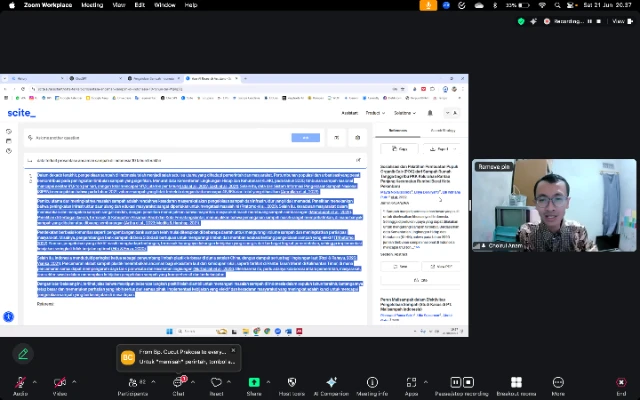Dismiss the chat notification popup
The image size is (640, 400).
[x=233, y=350]
